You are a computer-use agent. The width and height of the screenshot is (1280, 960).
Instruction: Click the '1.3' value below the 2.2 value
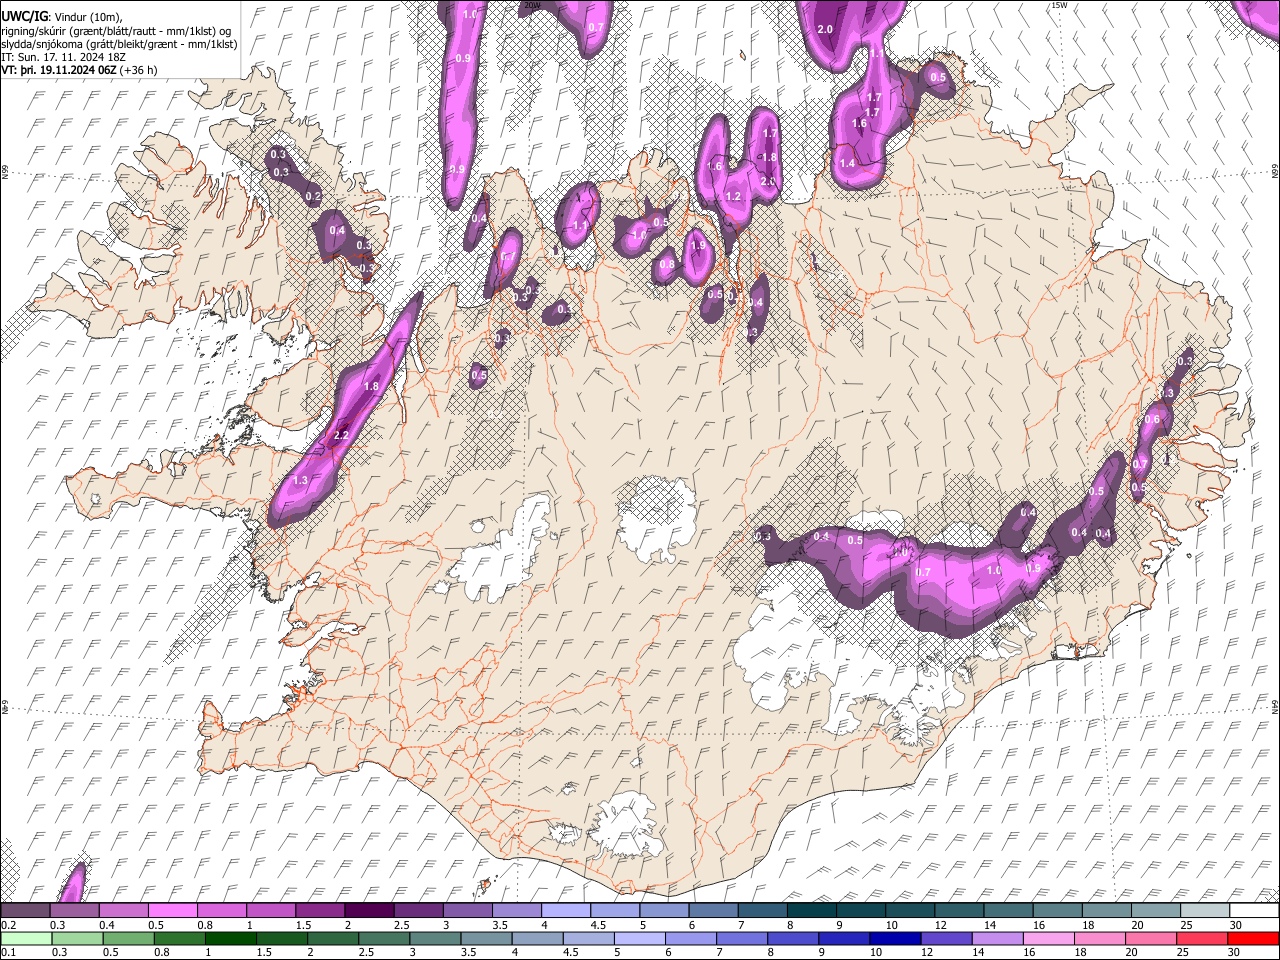pos(300,481)
